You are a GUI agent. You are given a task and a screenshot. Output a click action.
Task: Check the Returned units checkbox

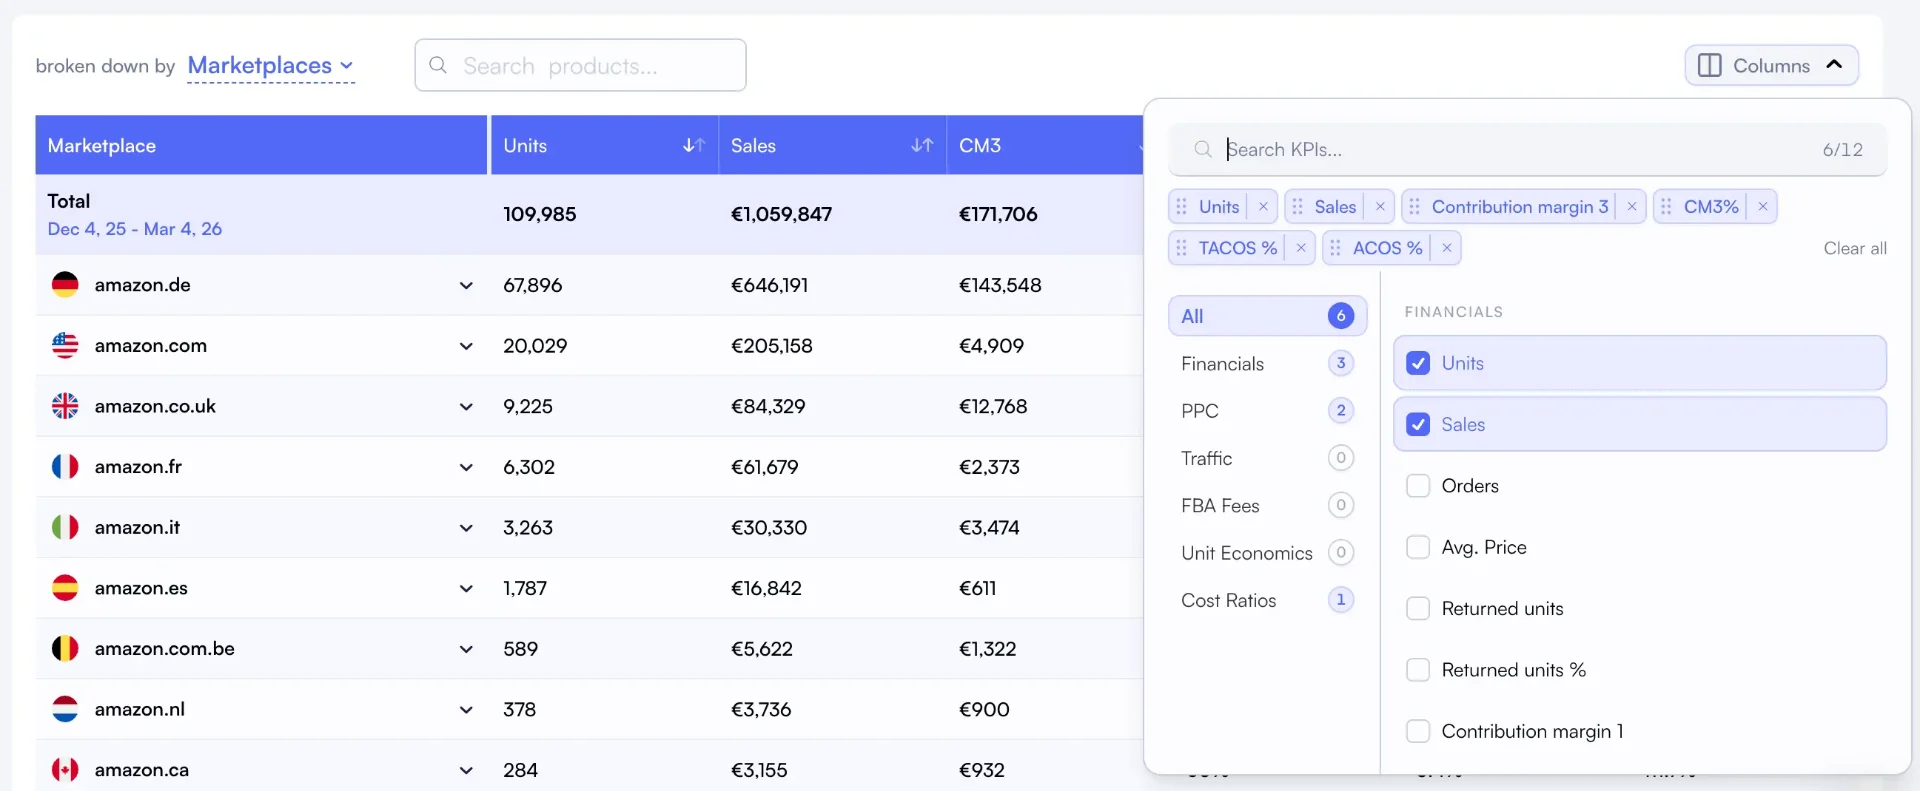point(1418,608)
